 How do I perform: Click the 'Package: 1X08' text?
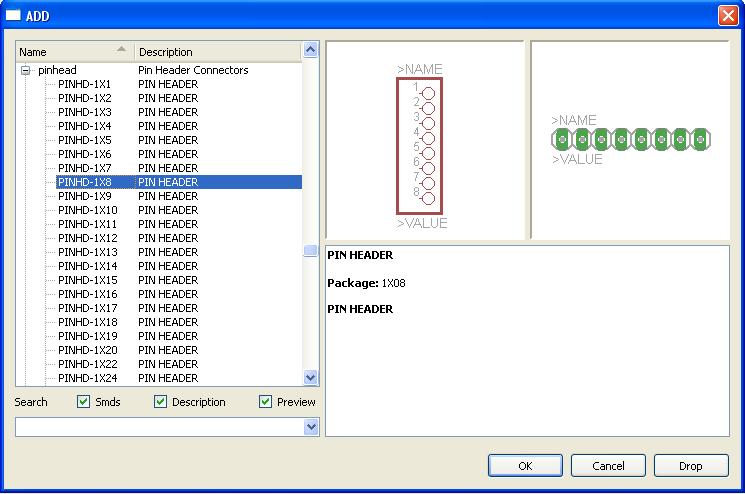[x=366, y=283]
